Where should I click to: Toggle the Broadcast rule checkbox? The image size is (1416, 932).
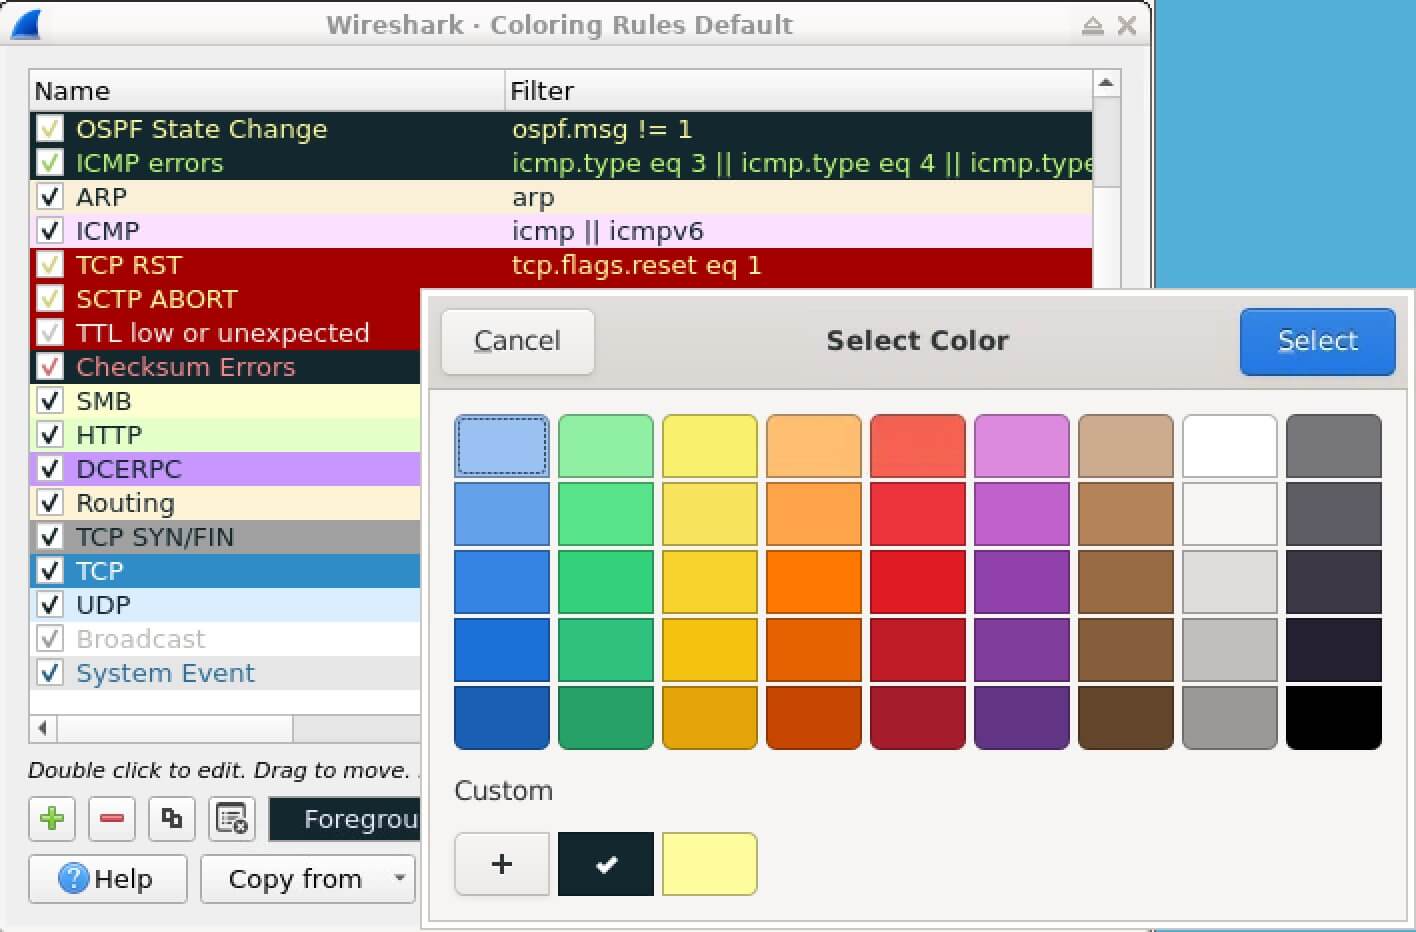(x=50, y=639)
